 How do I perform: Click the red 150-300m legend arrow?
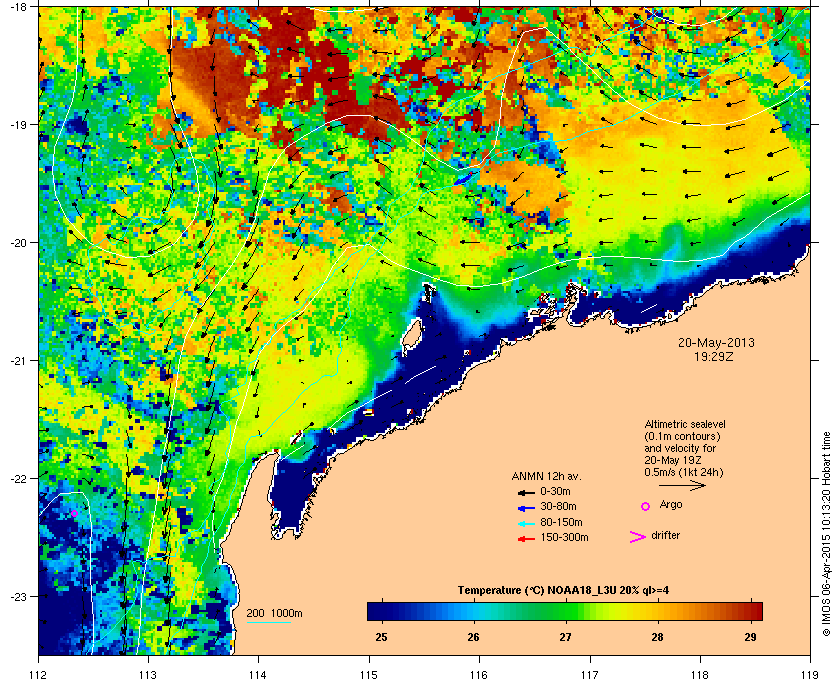coord(526,539)
